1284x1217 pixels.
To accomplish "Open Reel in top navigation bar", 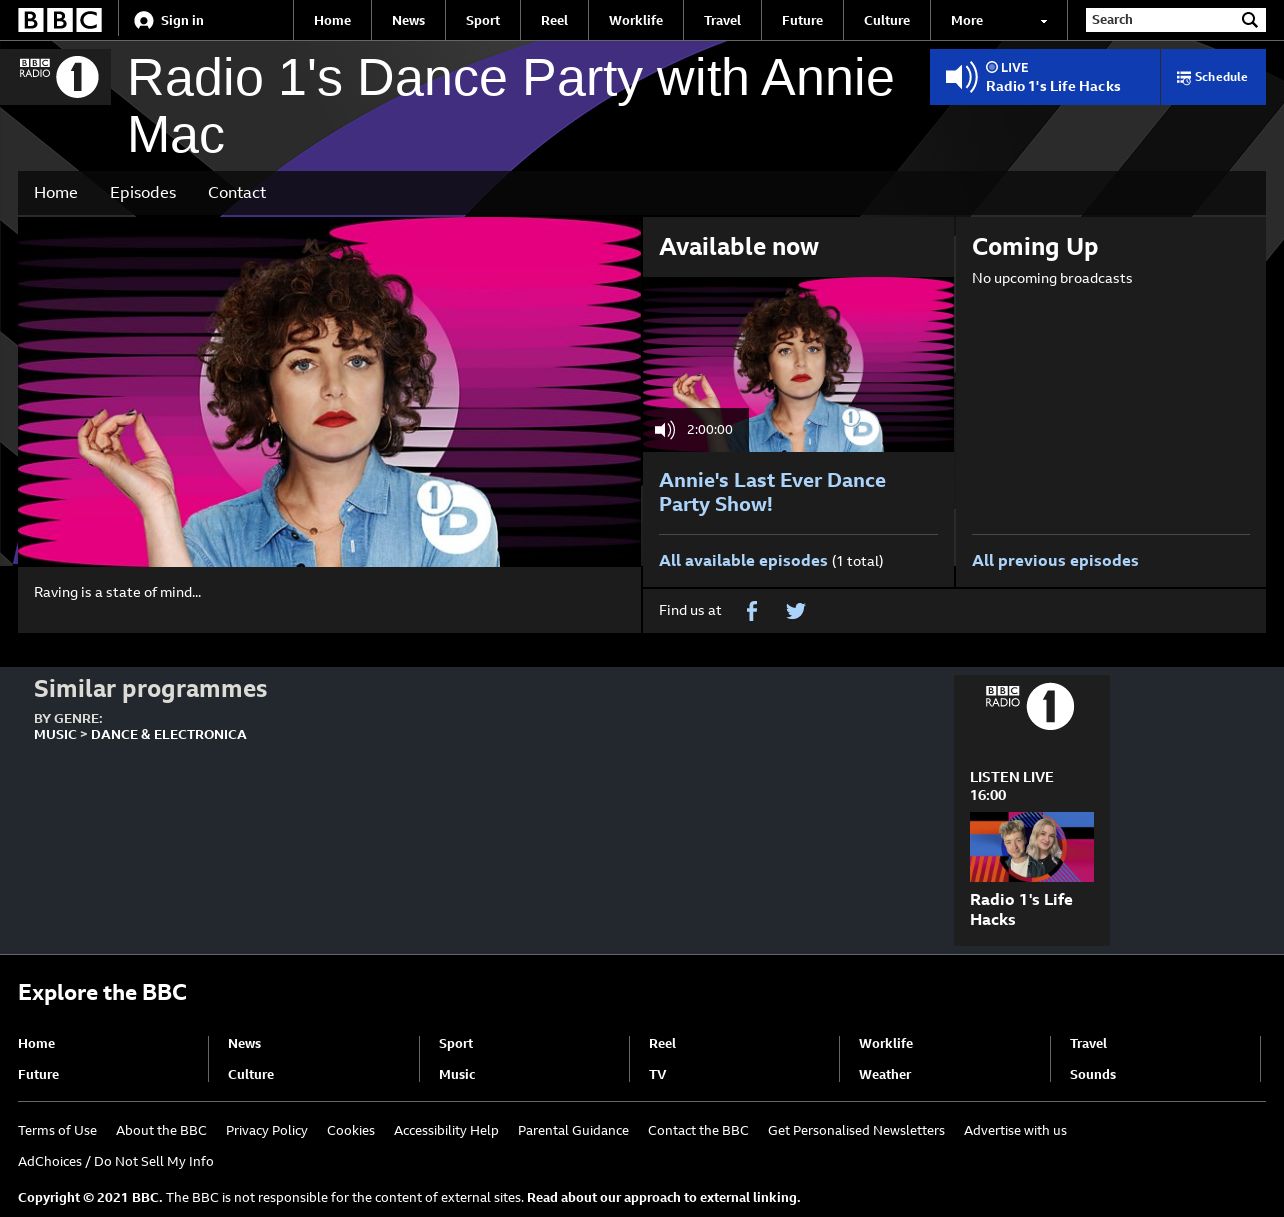I will [x=554, y=20].
